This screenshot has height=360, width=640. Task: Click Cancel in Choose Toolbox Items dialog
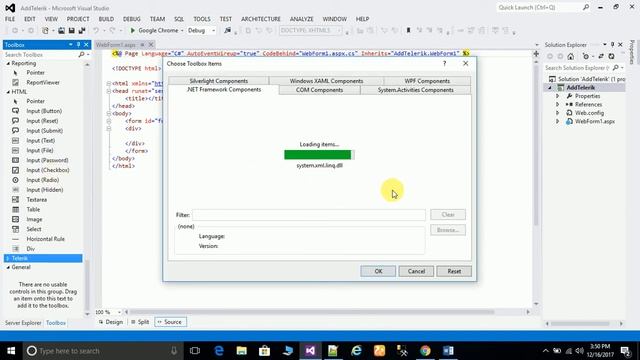[x=416, y=271]
